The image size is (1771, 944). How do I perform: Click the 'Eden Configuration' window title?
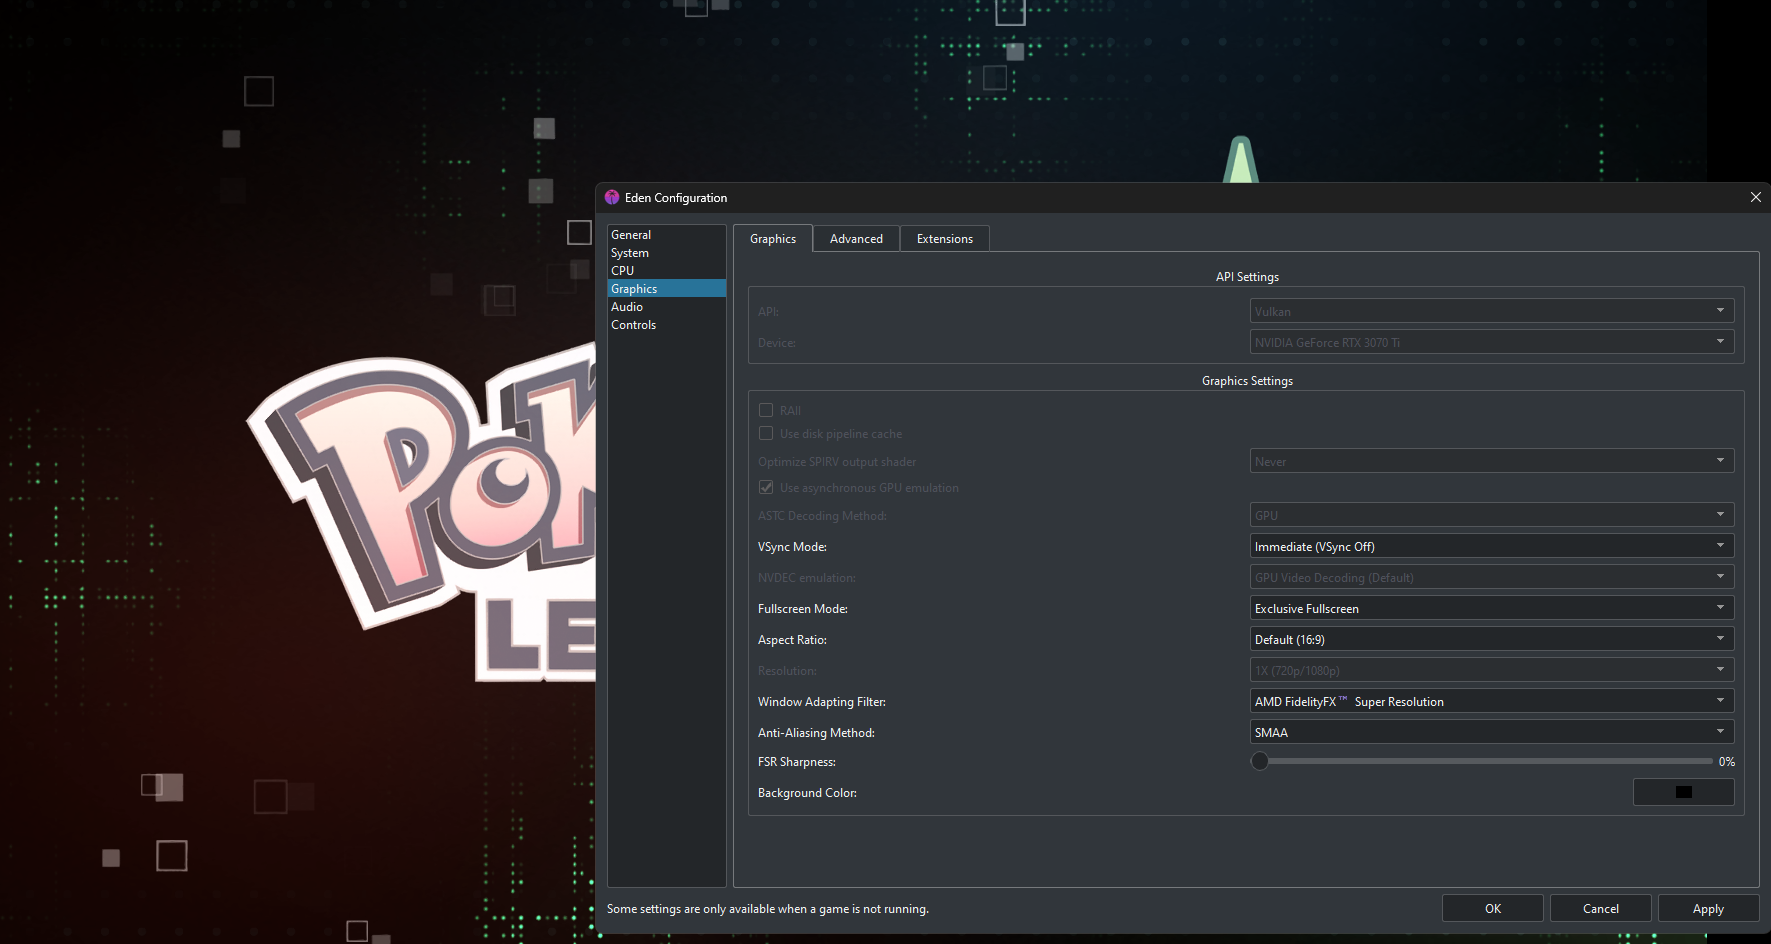pos(676,198)
